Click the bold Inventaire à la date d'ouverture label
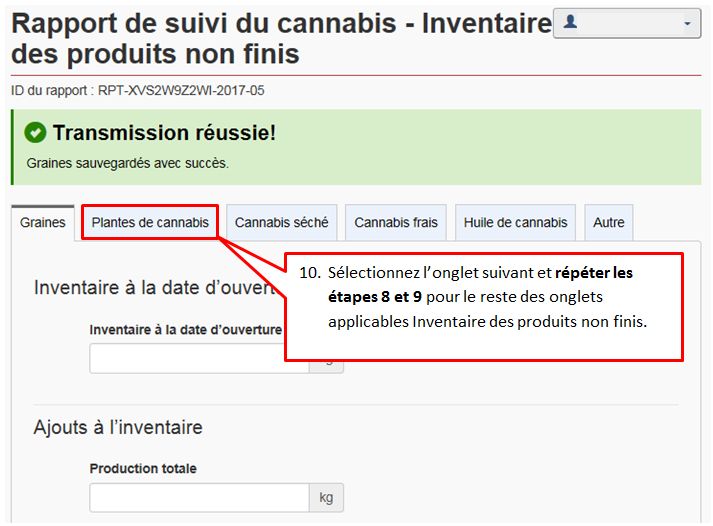713x526 pixels. (x=185, y=330)
